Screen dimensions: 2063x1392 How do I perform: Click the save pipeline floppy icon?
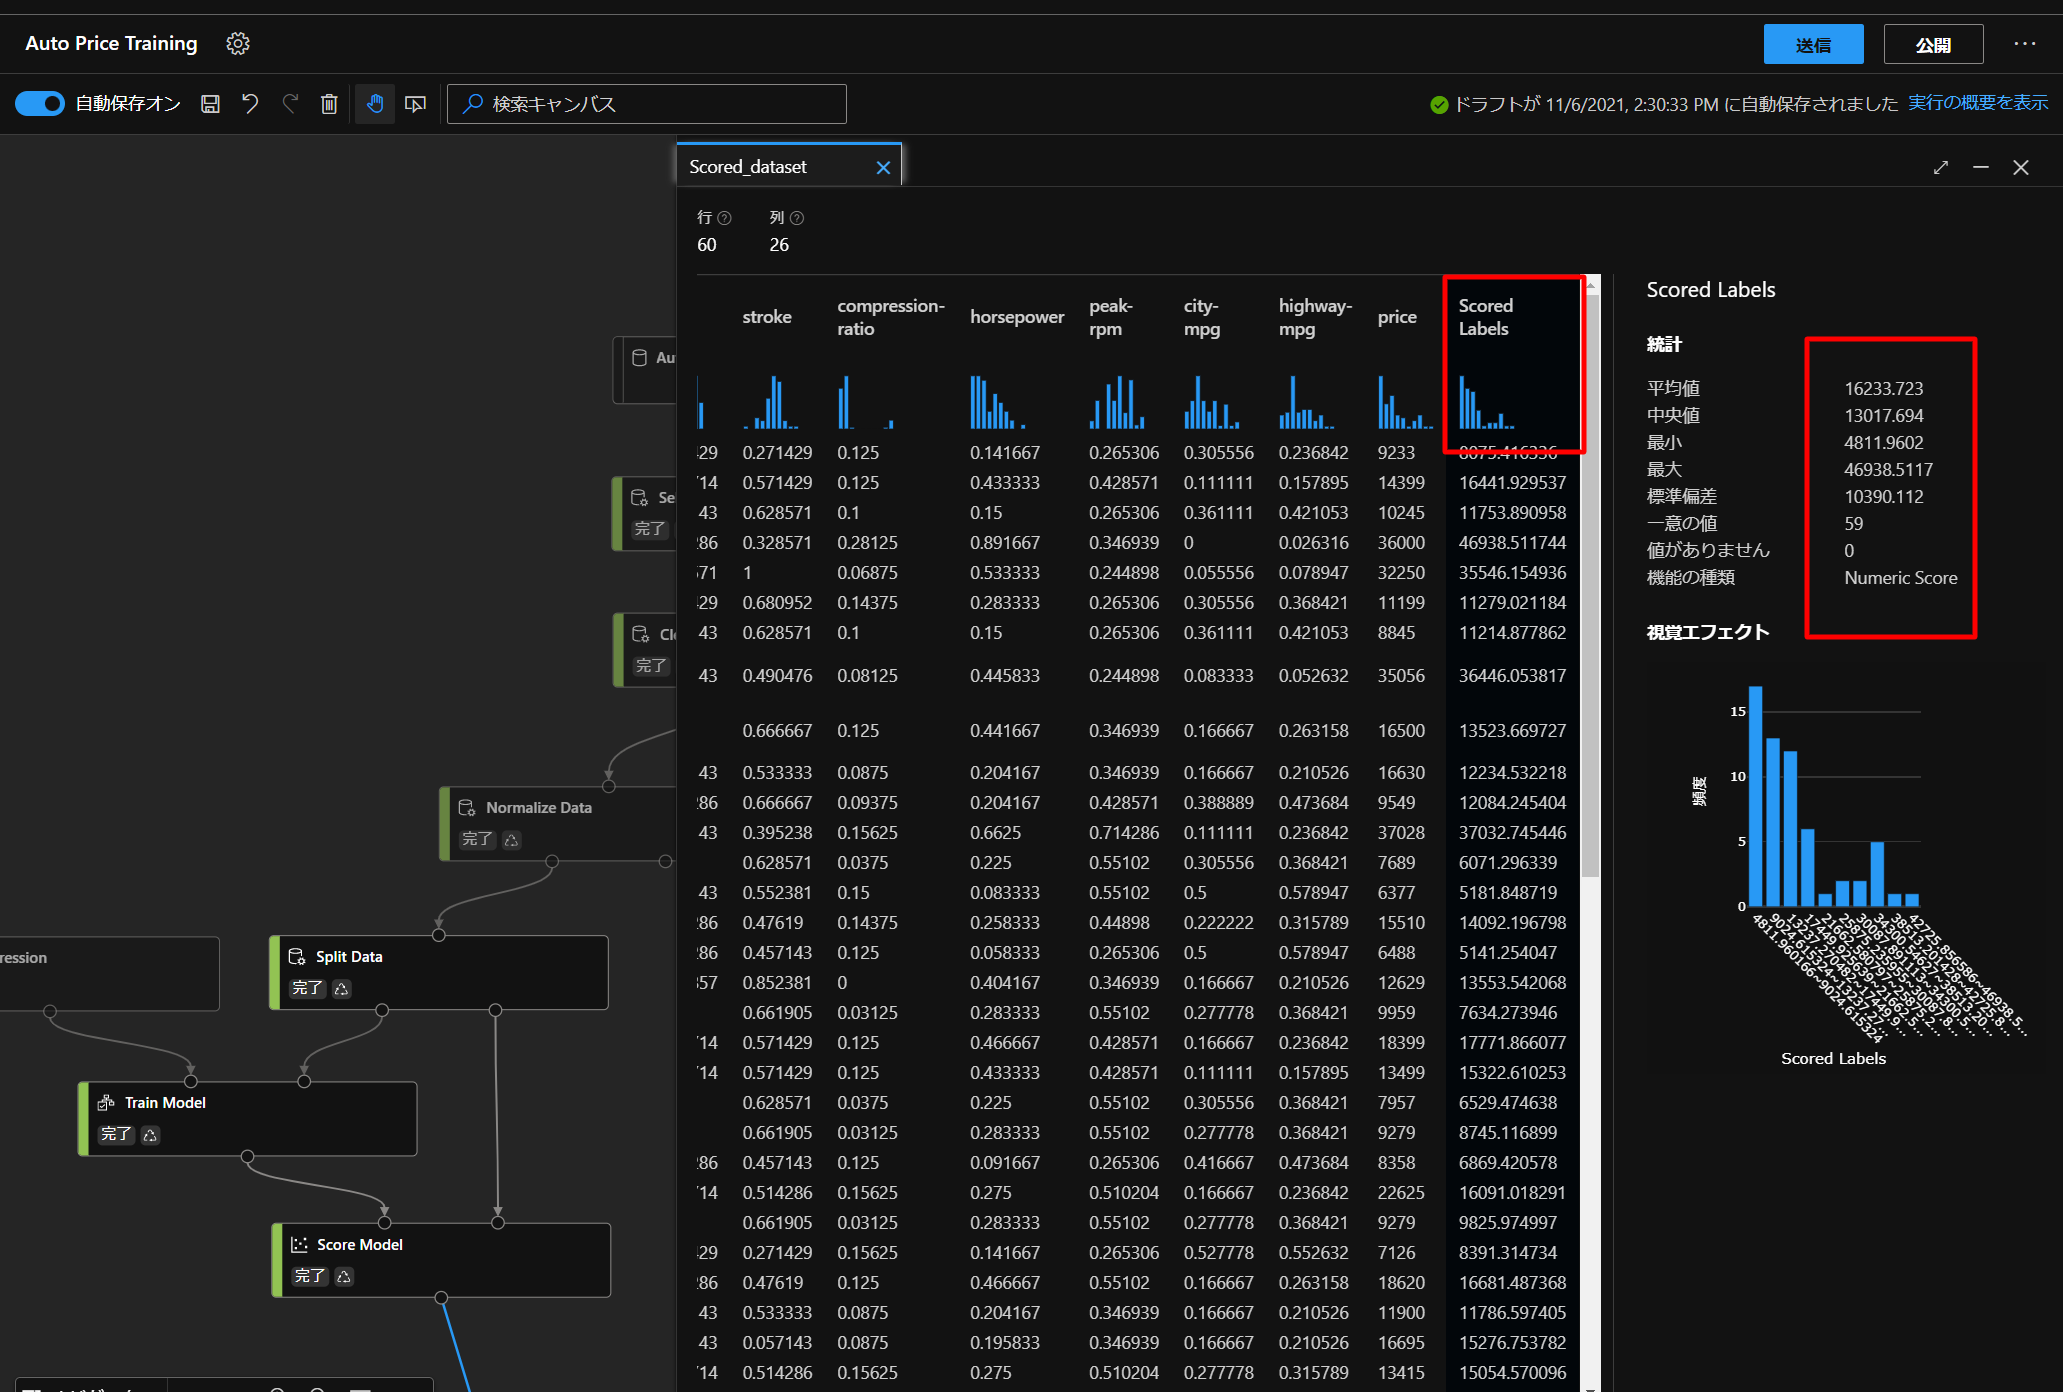(x=210, y=104)
